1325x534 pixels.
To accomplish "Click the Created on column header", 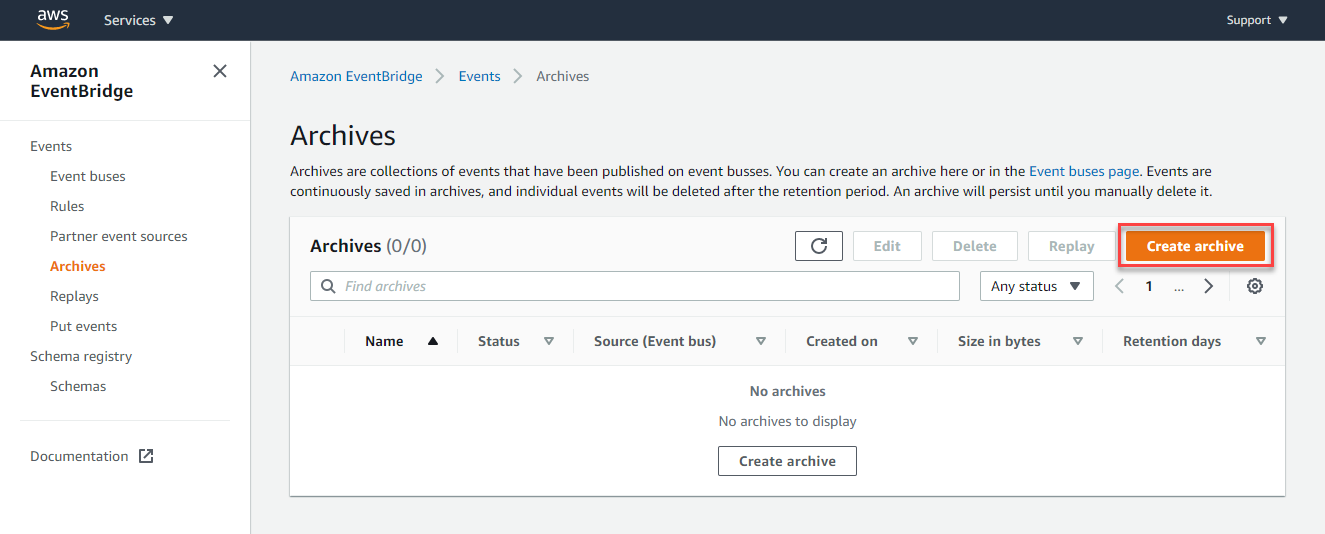I will (842, 341).
